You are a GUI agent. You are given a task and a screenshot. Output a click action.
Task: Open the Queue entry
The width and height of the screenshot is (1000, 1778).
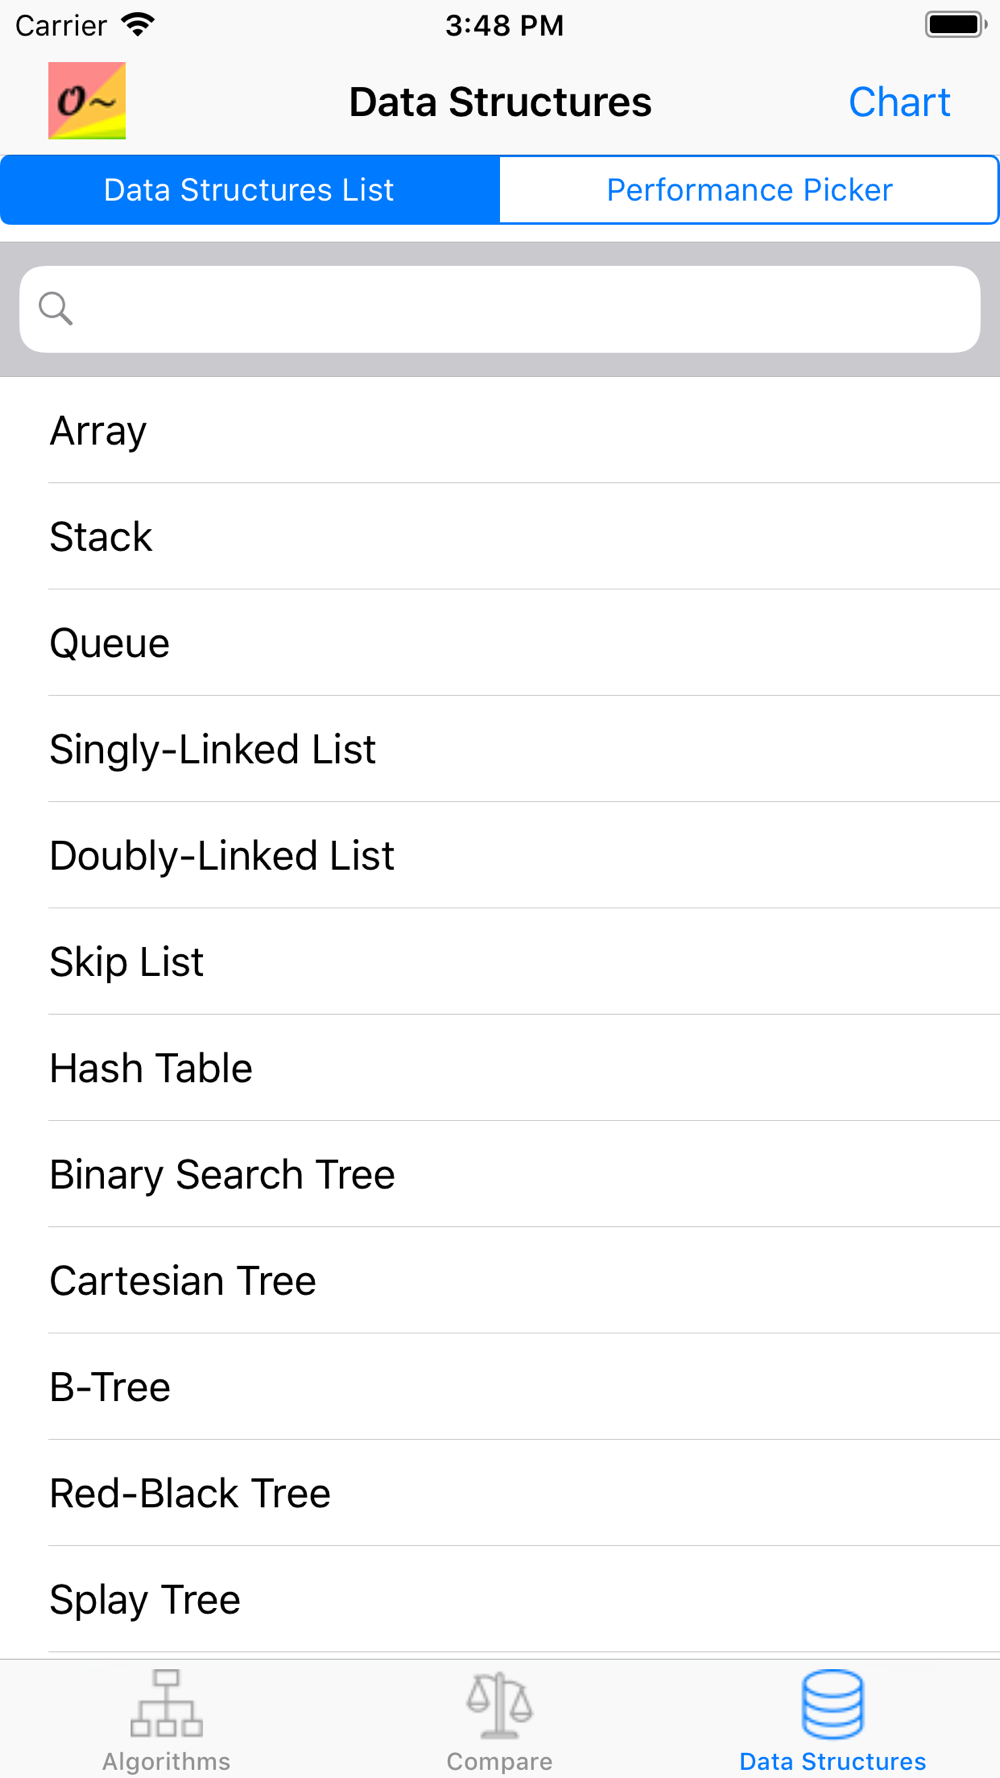pos(500,643)
